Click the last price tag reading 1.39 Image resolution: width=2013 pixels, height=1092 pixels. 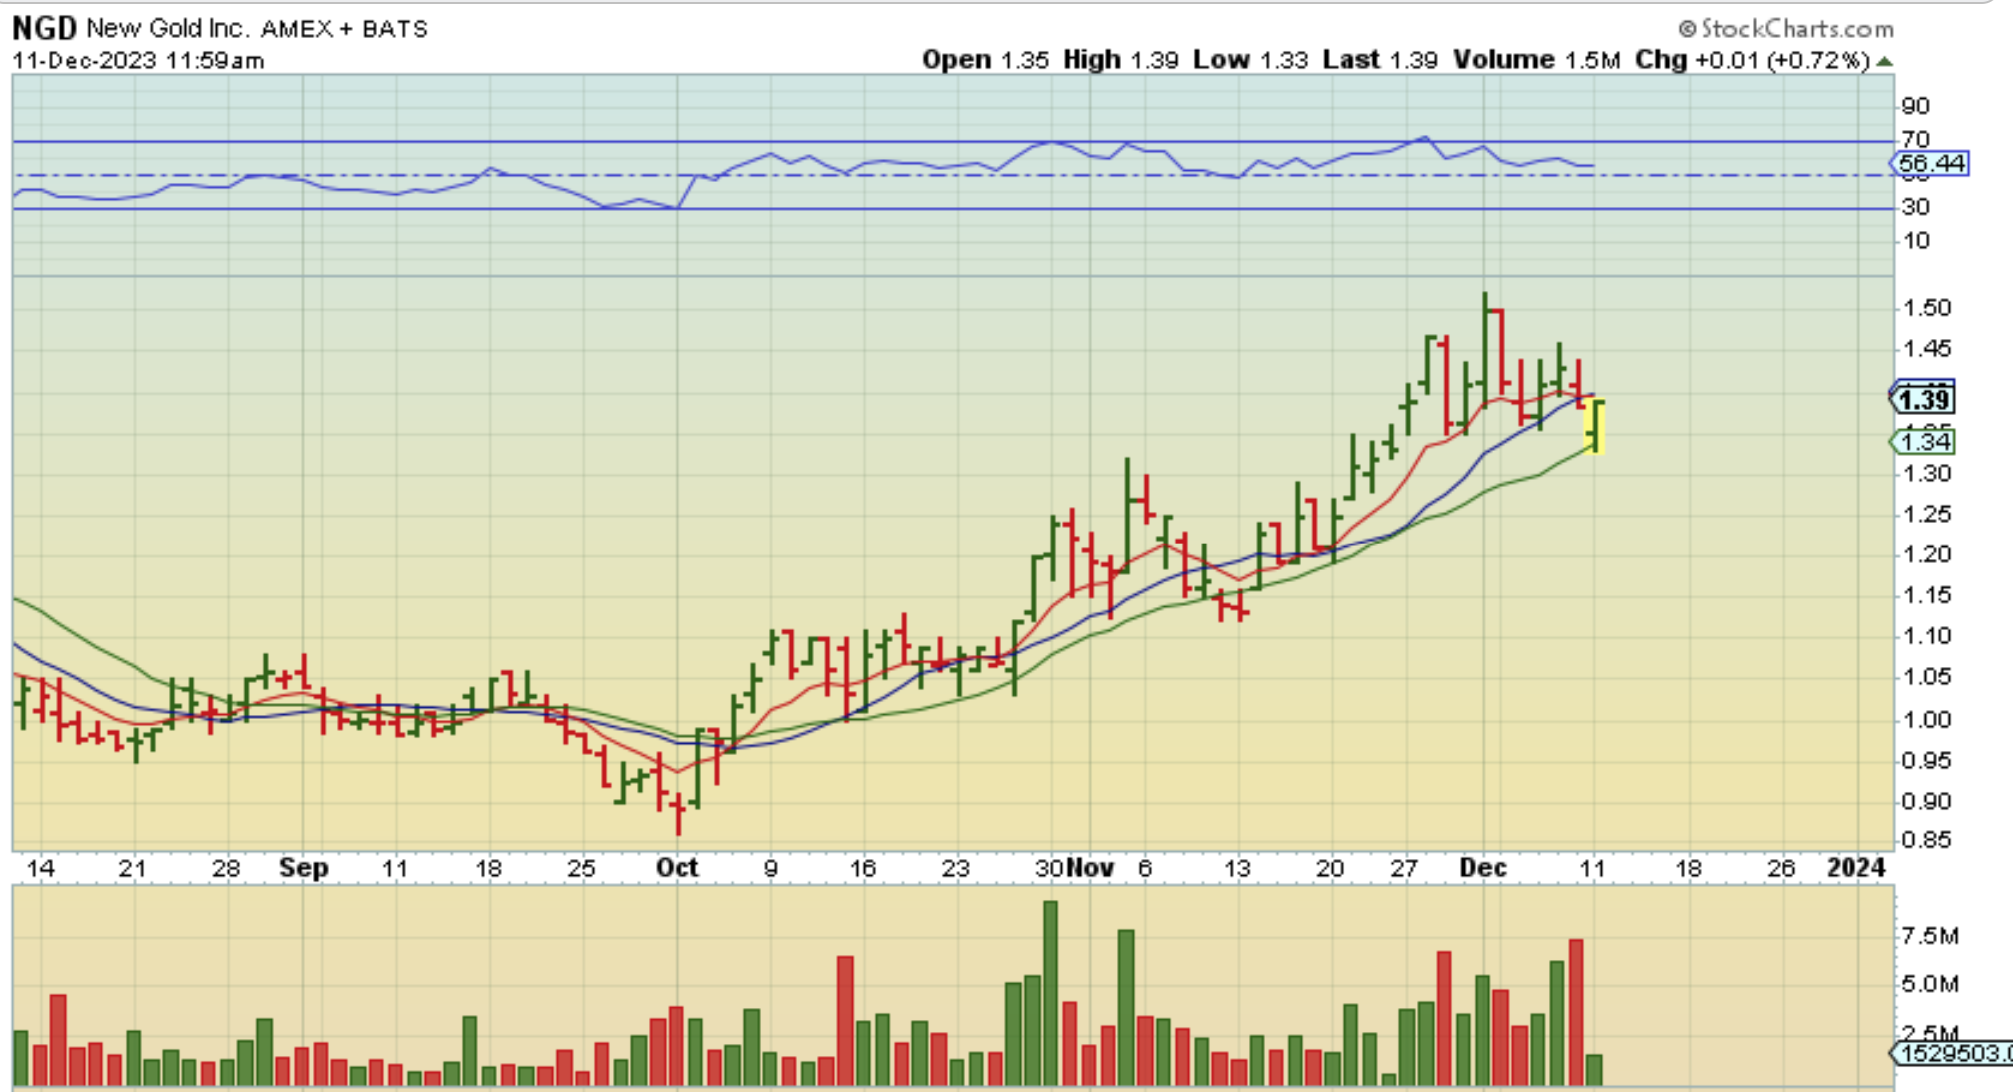point(1924,400)
